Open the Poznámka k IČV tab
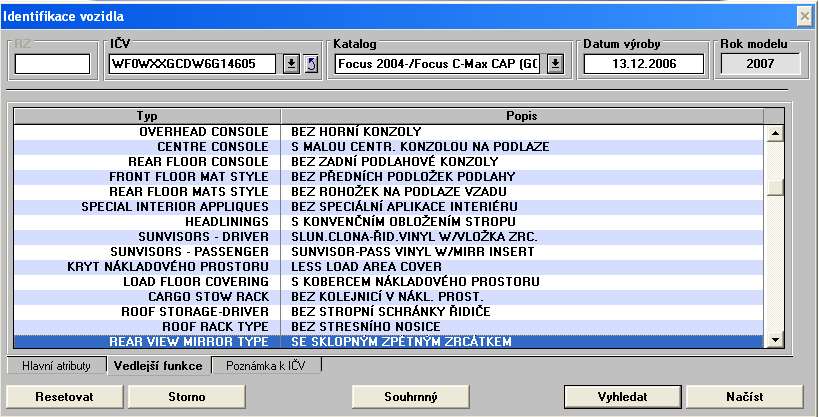Image resolution: width=819 pixels, height=417 pixels. pos(266,366)
